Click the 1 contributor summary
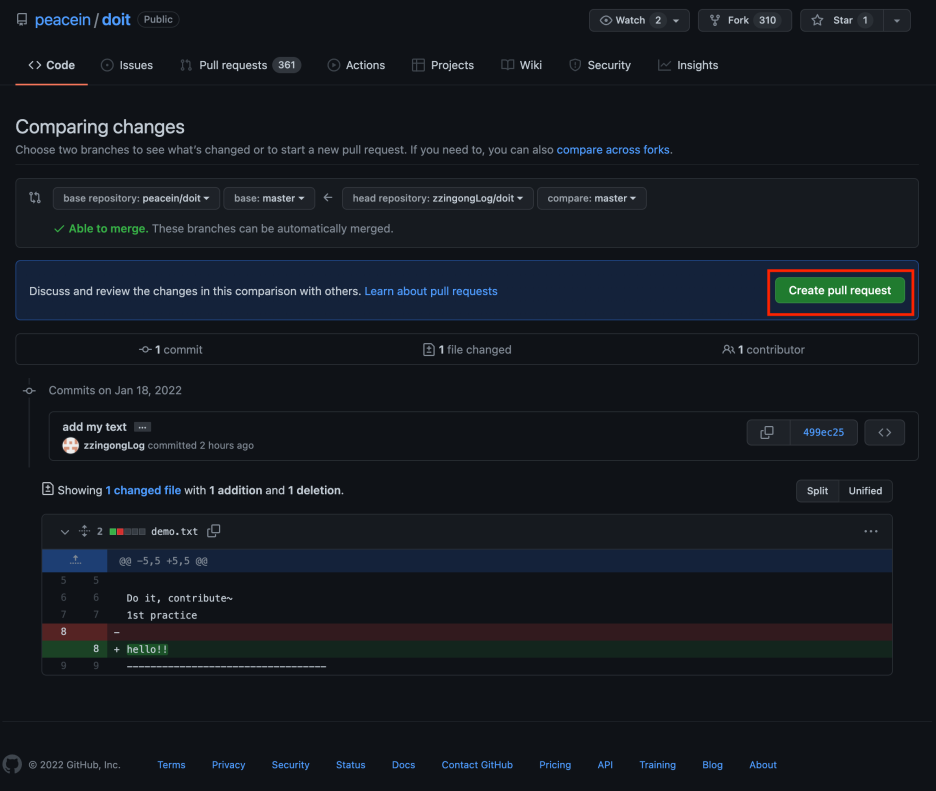This screenshot has width=936, height=791. pyautogui.click(x=763, y=350)
